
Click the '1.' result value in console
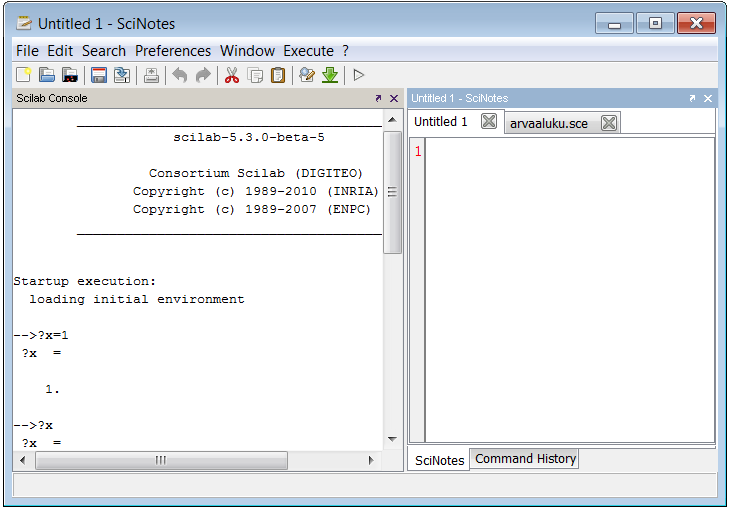[x=53, y=389]
